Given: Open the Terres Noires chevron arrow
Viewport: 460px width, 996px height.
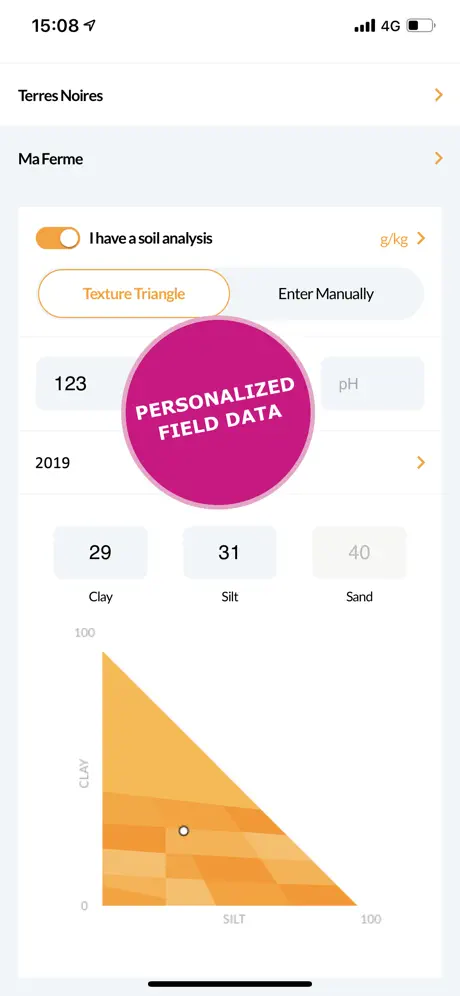Looking at the screenshot, I should pyautogui.click(x=438, y=95).
